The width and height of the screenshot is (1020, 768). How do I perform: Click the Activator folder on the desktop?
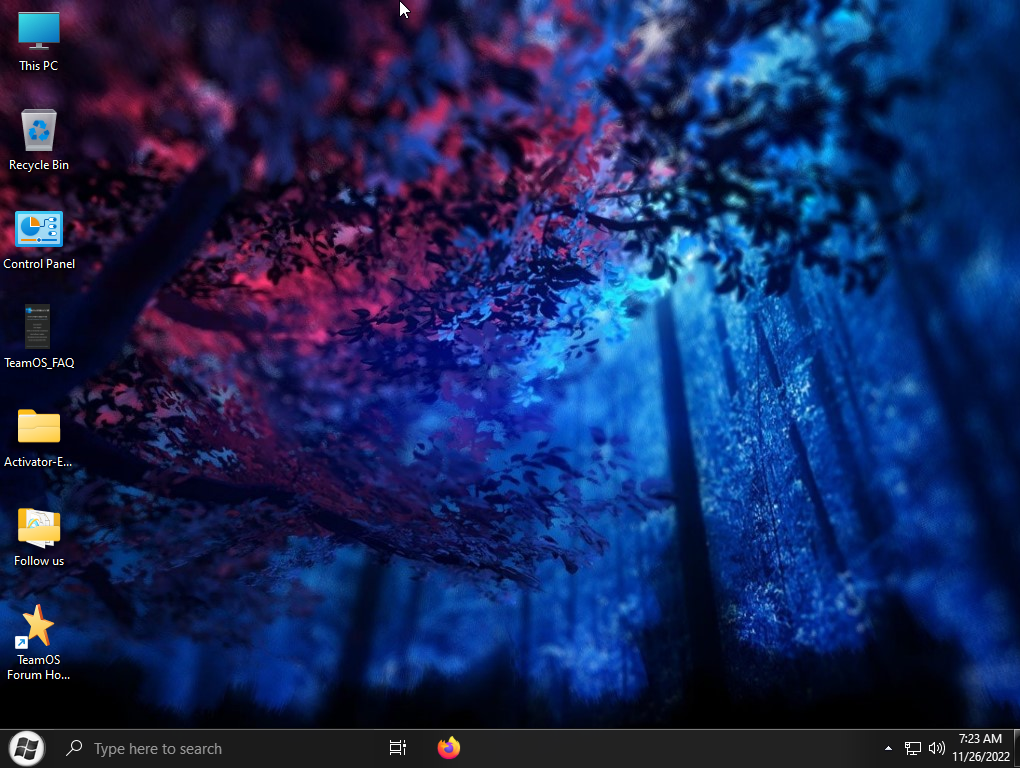point(39,427)
